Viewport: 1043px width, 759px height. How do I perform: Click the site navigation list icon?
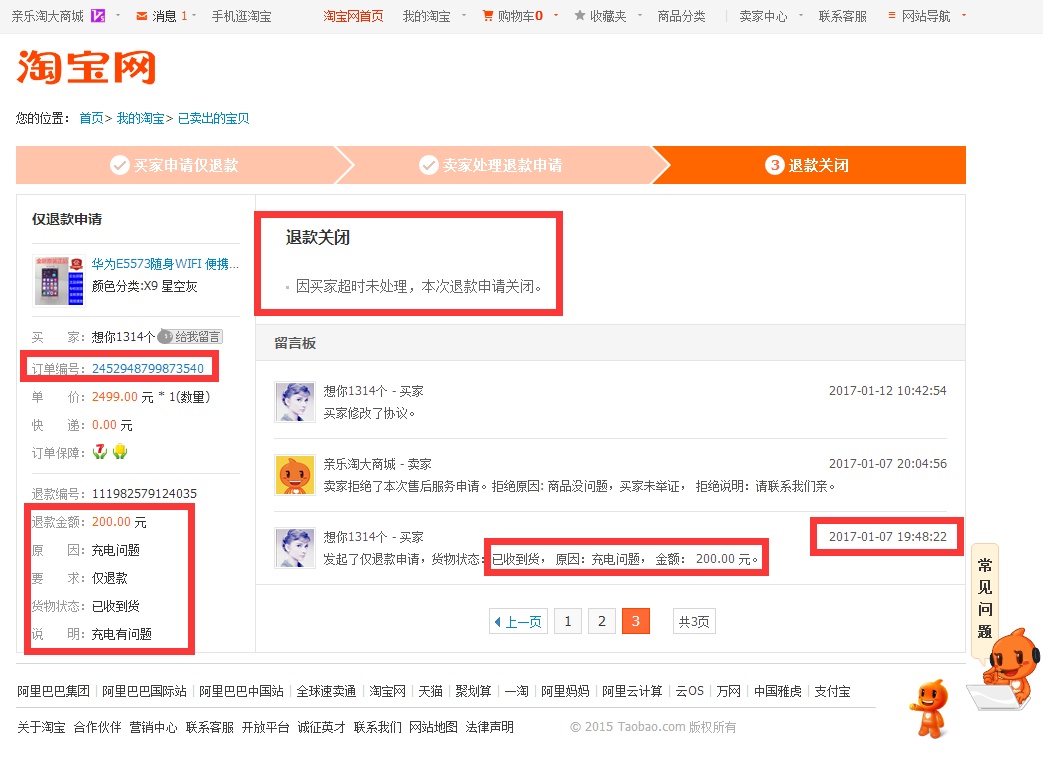[x=891, y=15]
